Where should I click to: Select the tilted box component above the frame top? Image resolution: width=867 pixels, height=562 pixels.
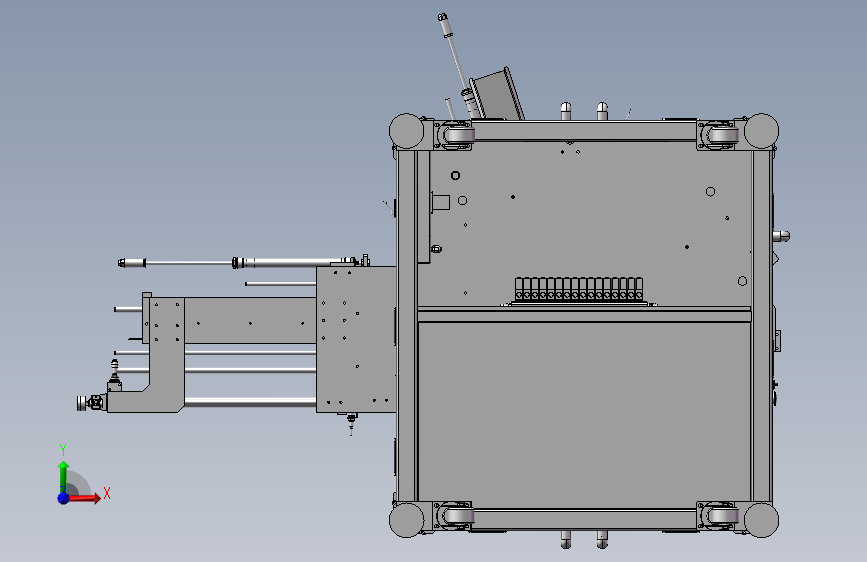498,94
